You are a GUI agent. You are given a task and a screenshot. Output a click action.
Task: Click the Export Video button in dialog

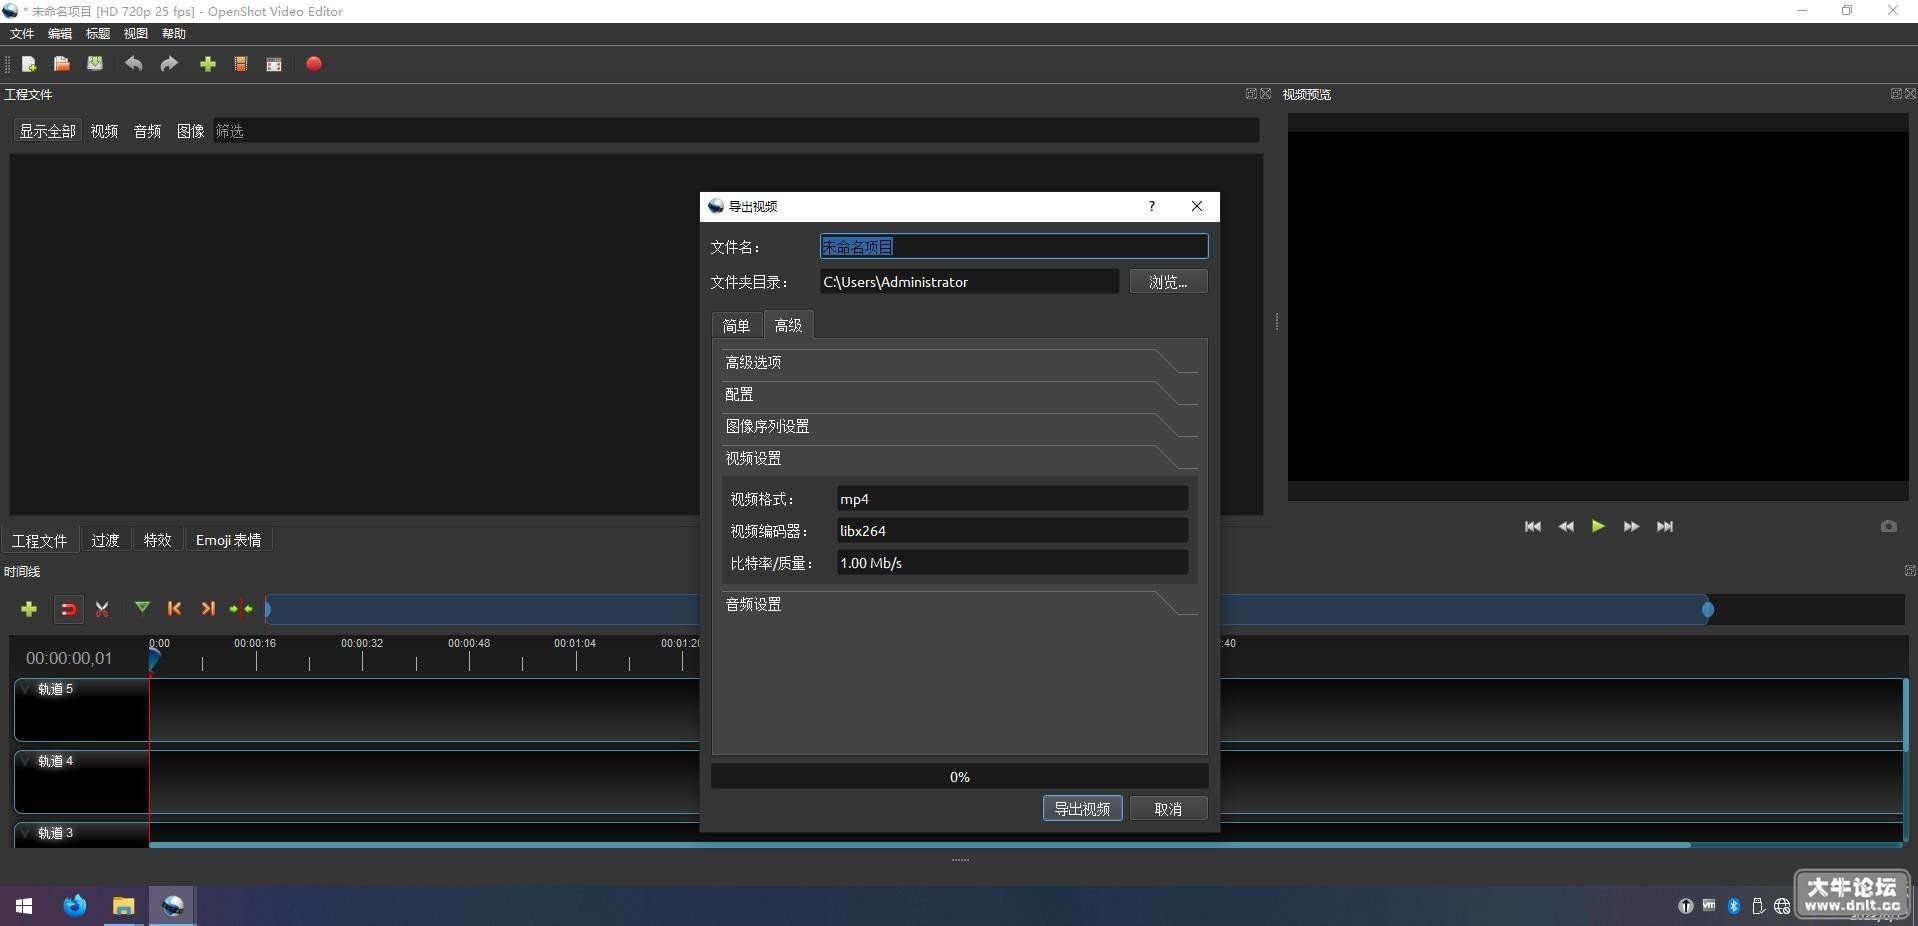(x=1082, y=808)
